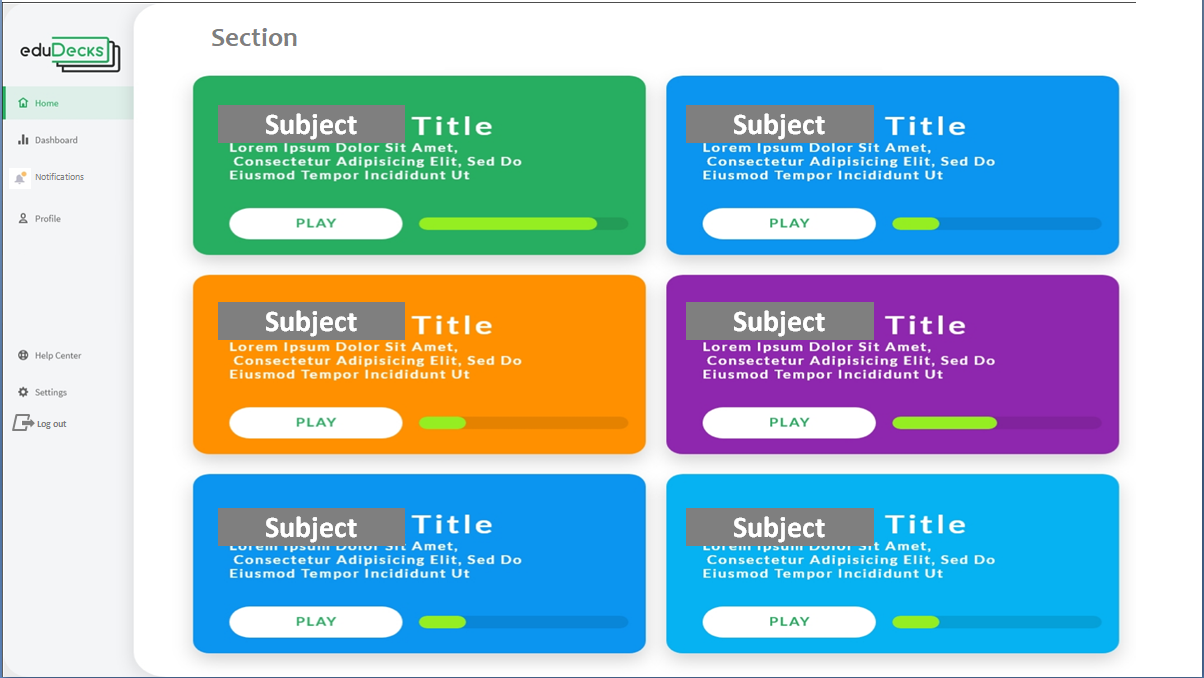This screenshot has width=1204, height=678.
Task: Click the eduDecks logo
Action: pos(70,53)
